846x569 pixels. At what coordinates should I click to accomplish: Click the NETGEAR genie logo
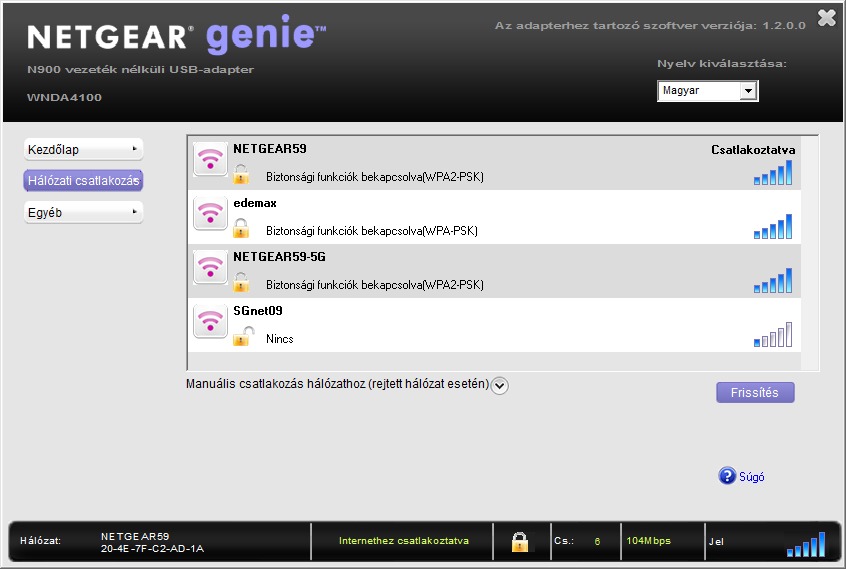coord(176,35)
